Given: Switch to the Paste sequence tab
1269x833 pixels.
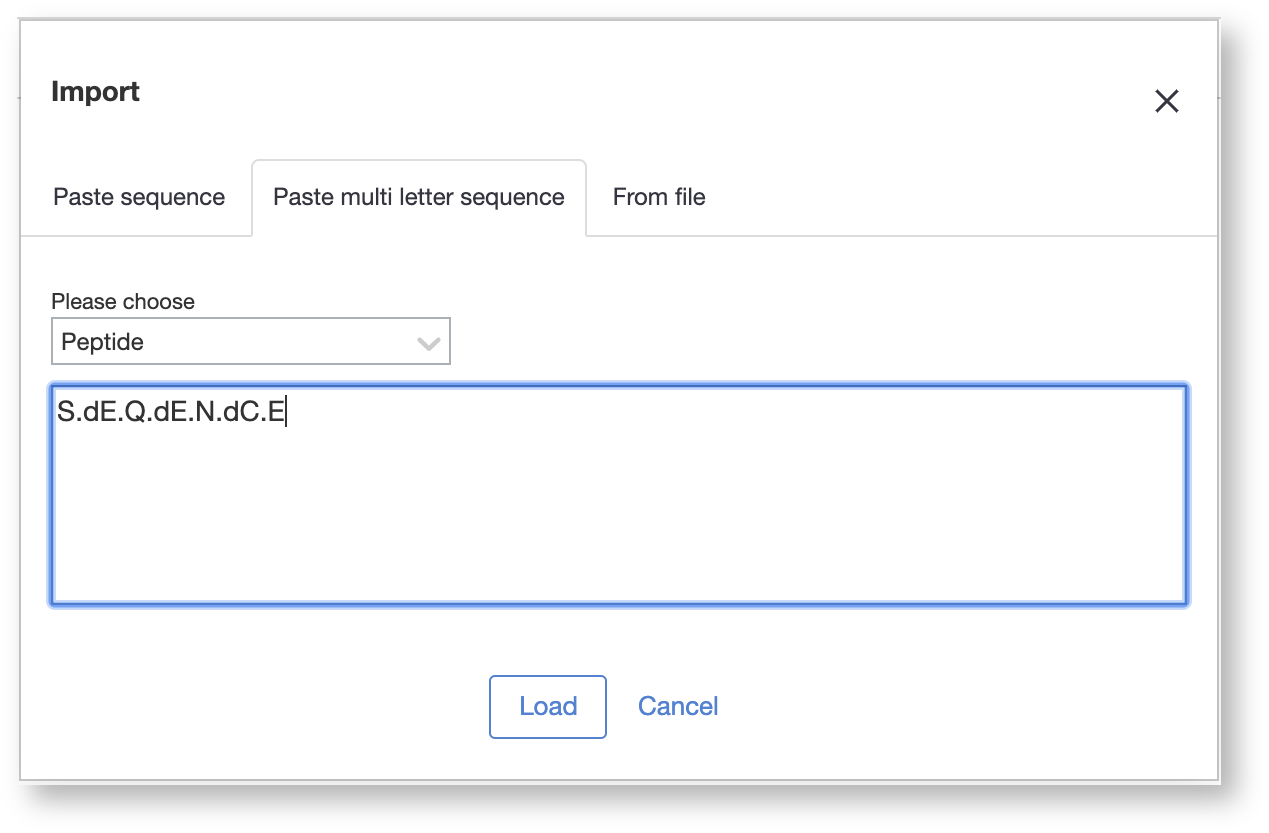Looking at the screenshot, I should [139, 197].
